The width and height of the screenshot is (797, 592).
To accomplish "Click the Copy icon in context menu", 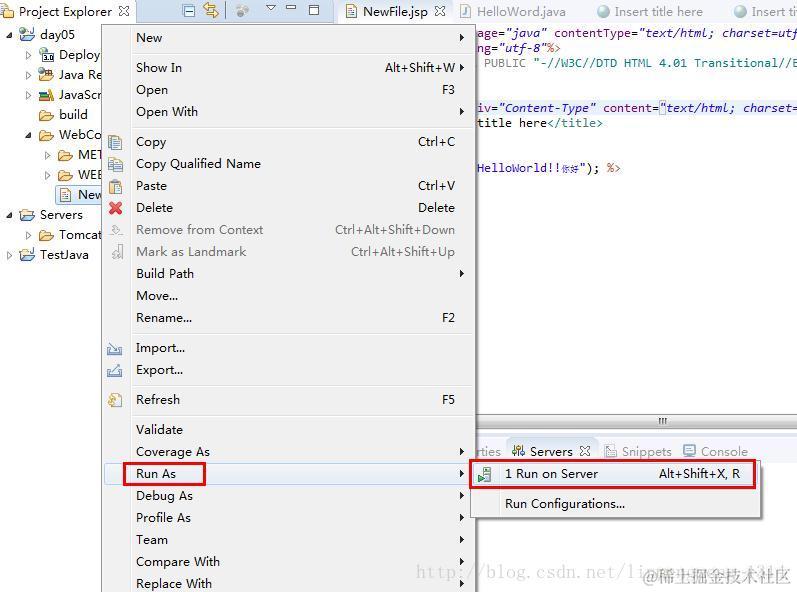I will click(115, 142).
